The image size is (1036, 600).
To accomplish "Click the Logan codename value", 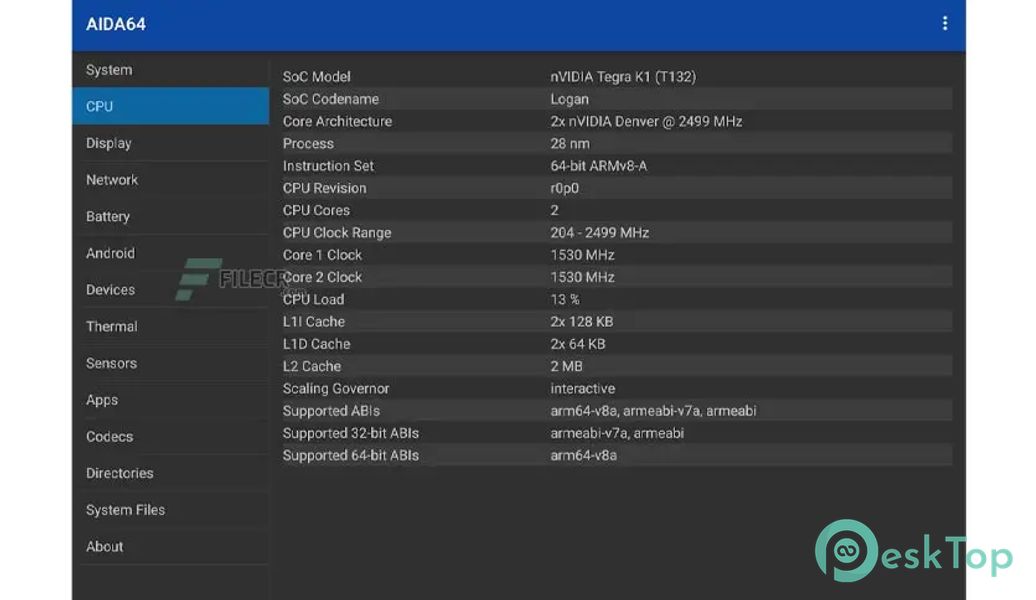I will pyautogui.click(x=570, y=99).
